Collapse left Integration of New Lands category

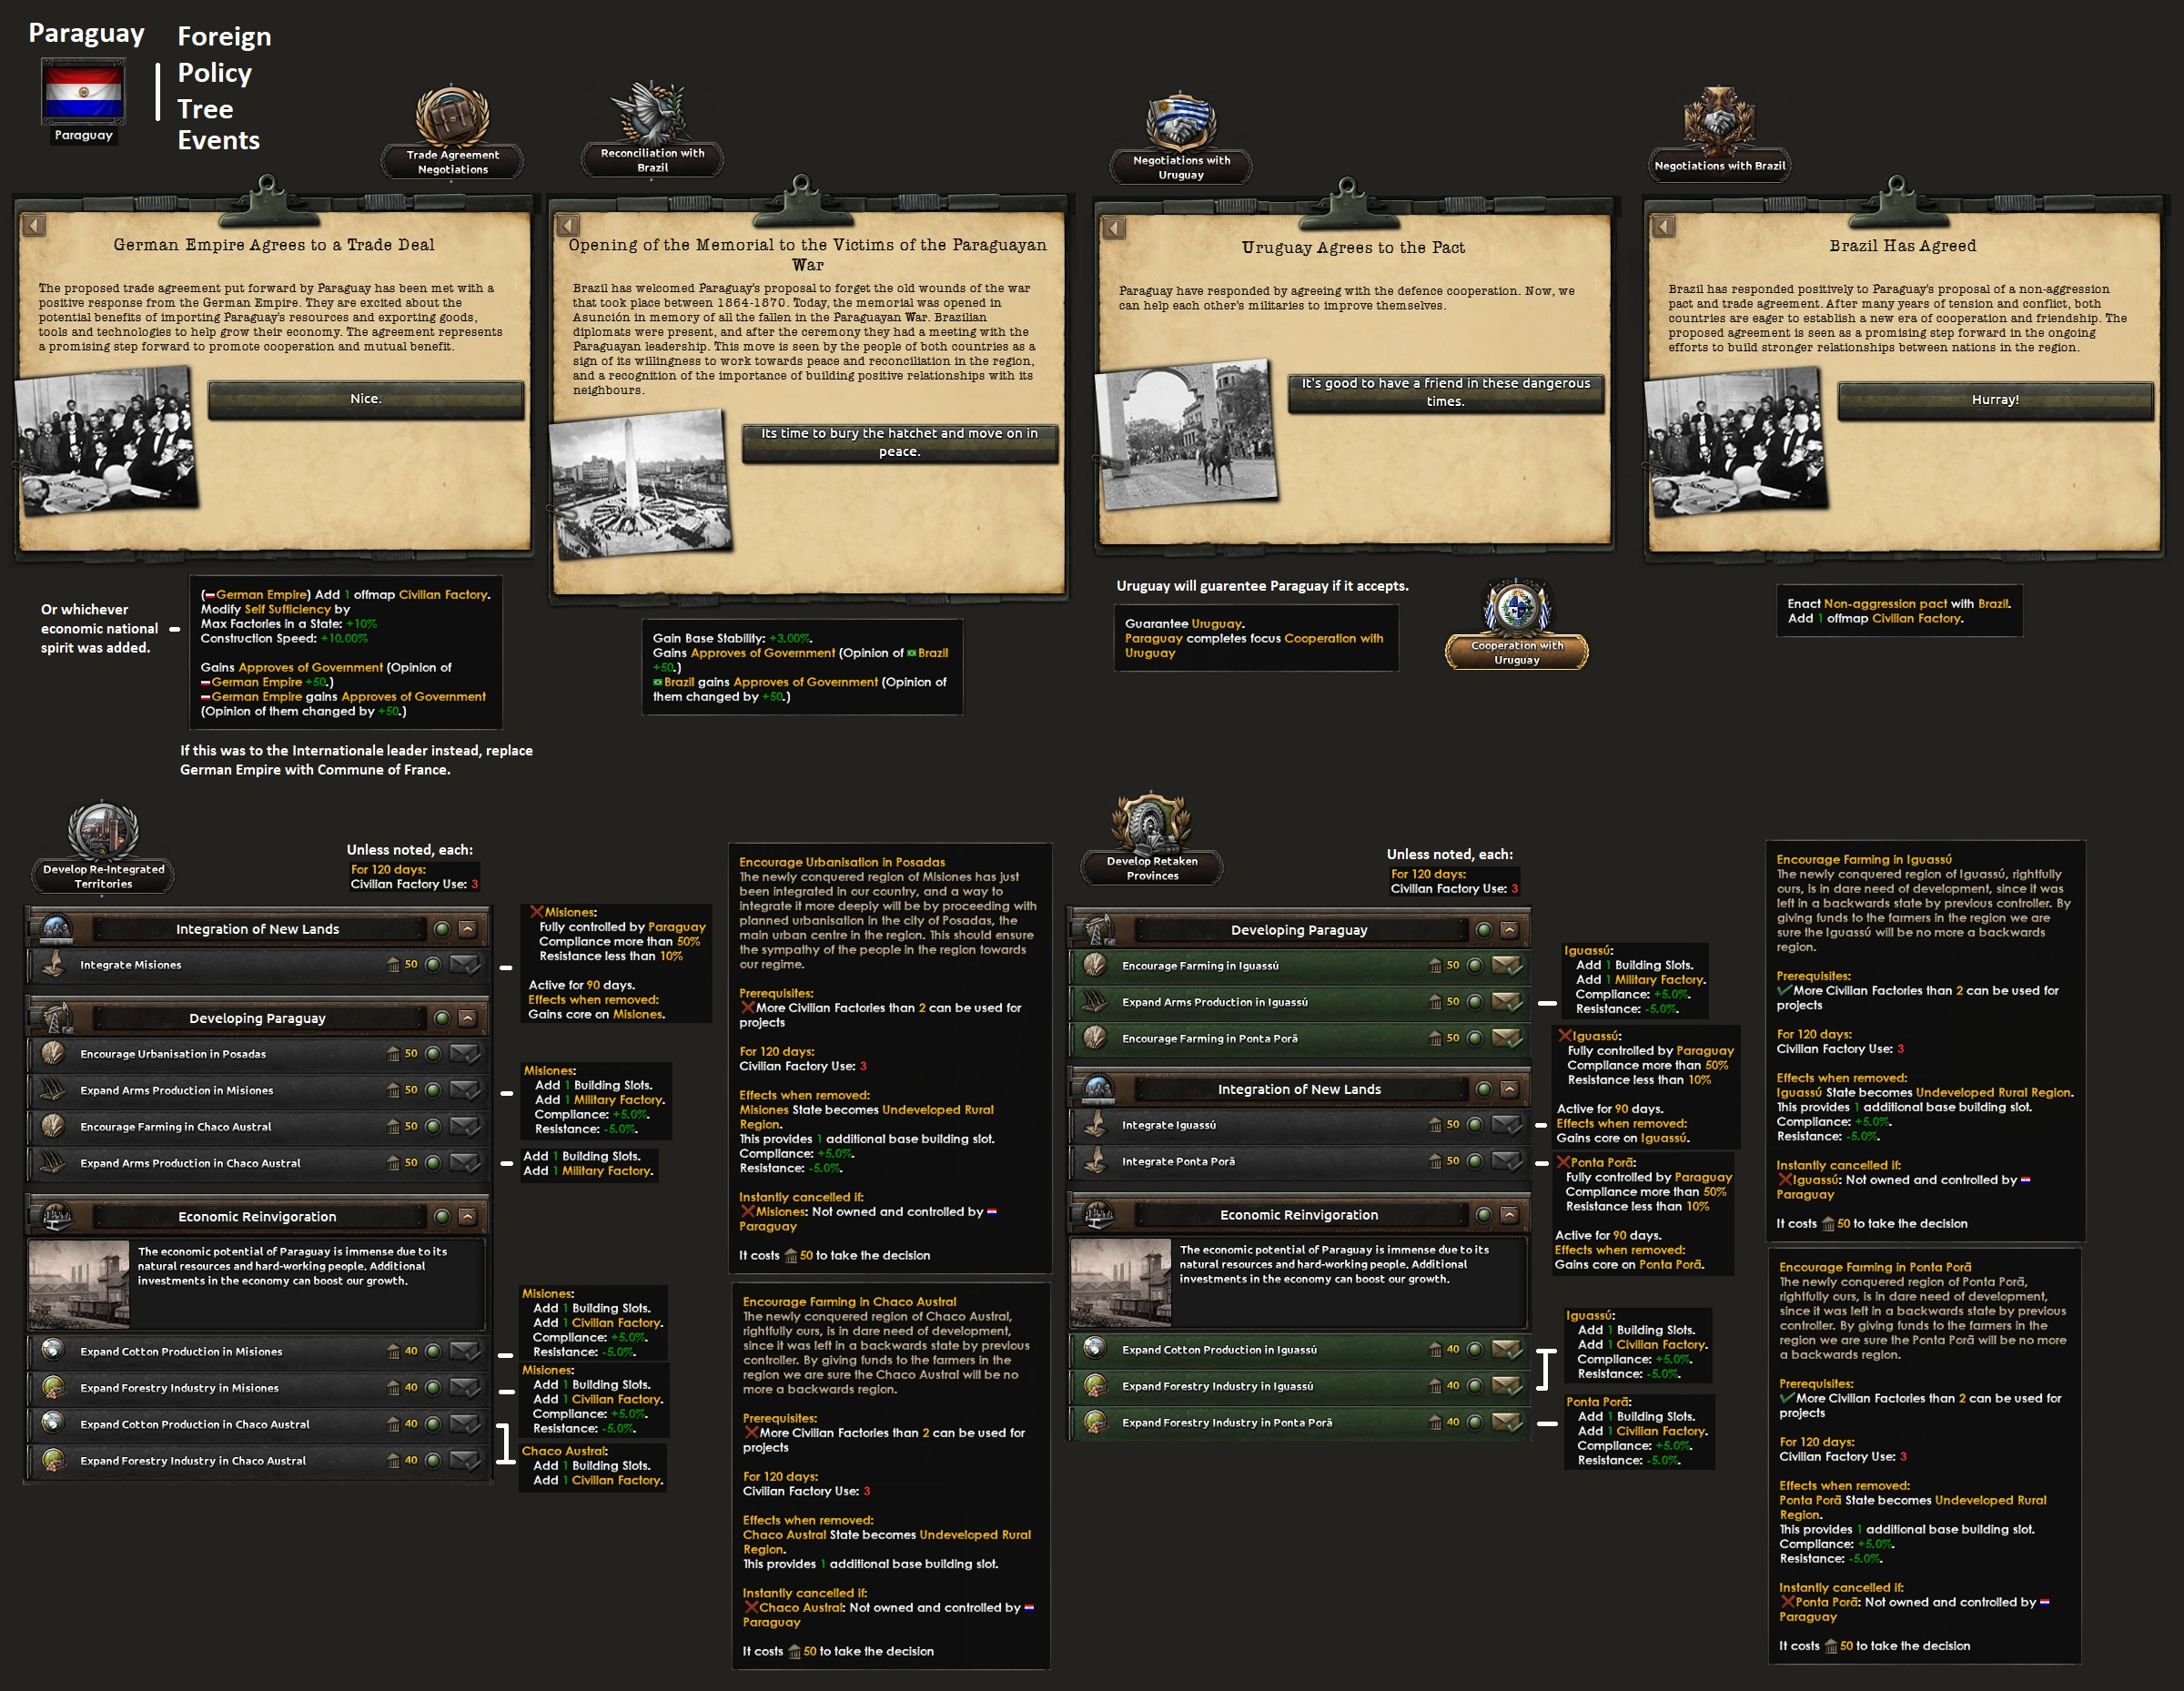[x=468, y=929]
